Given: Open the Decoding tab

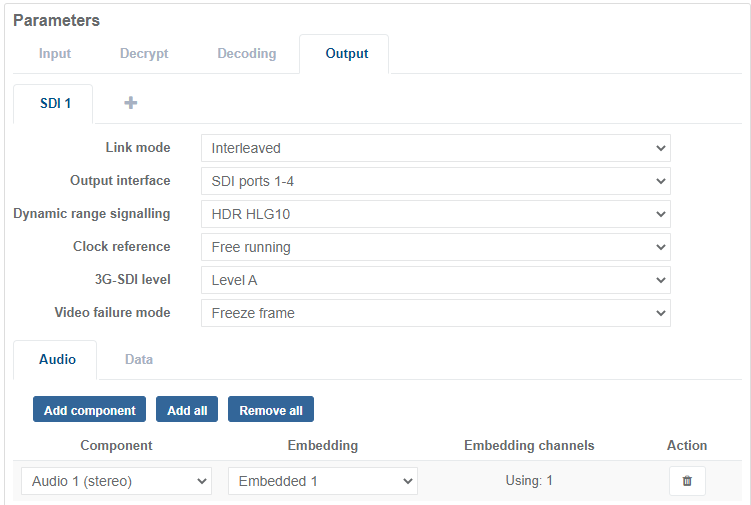Looking at the screenshot, I should [246, 54].
